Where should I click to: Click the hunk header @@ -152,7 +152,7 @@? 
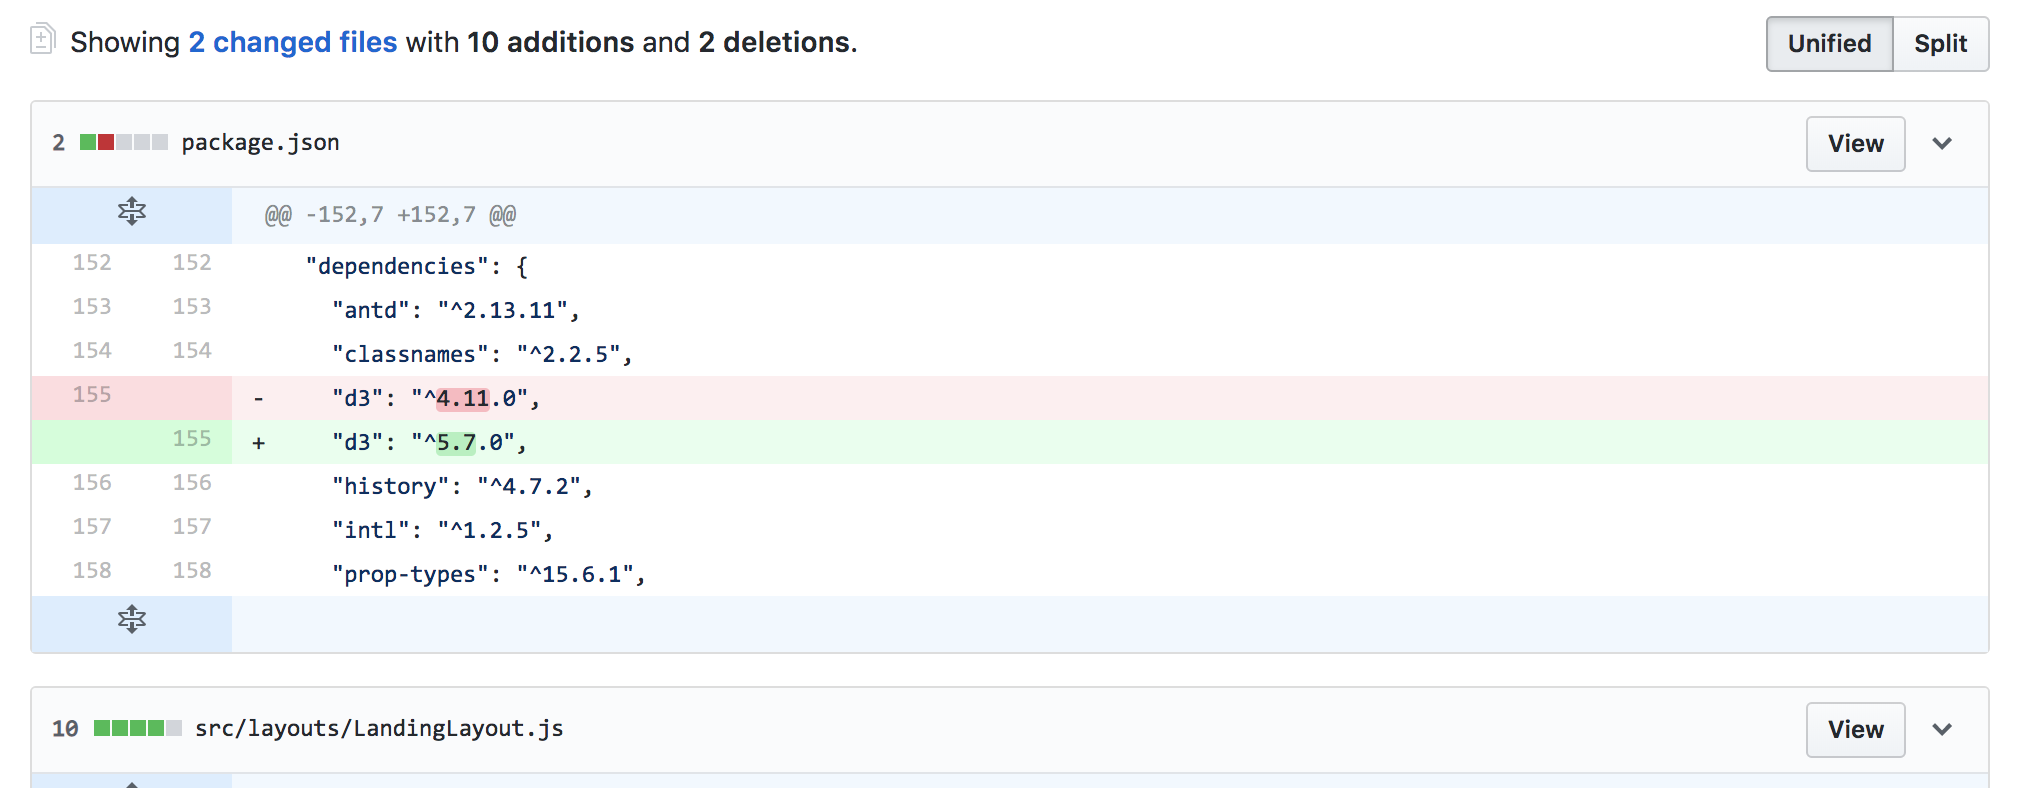[388, 214]
